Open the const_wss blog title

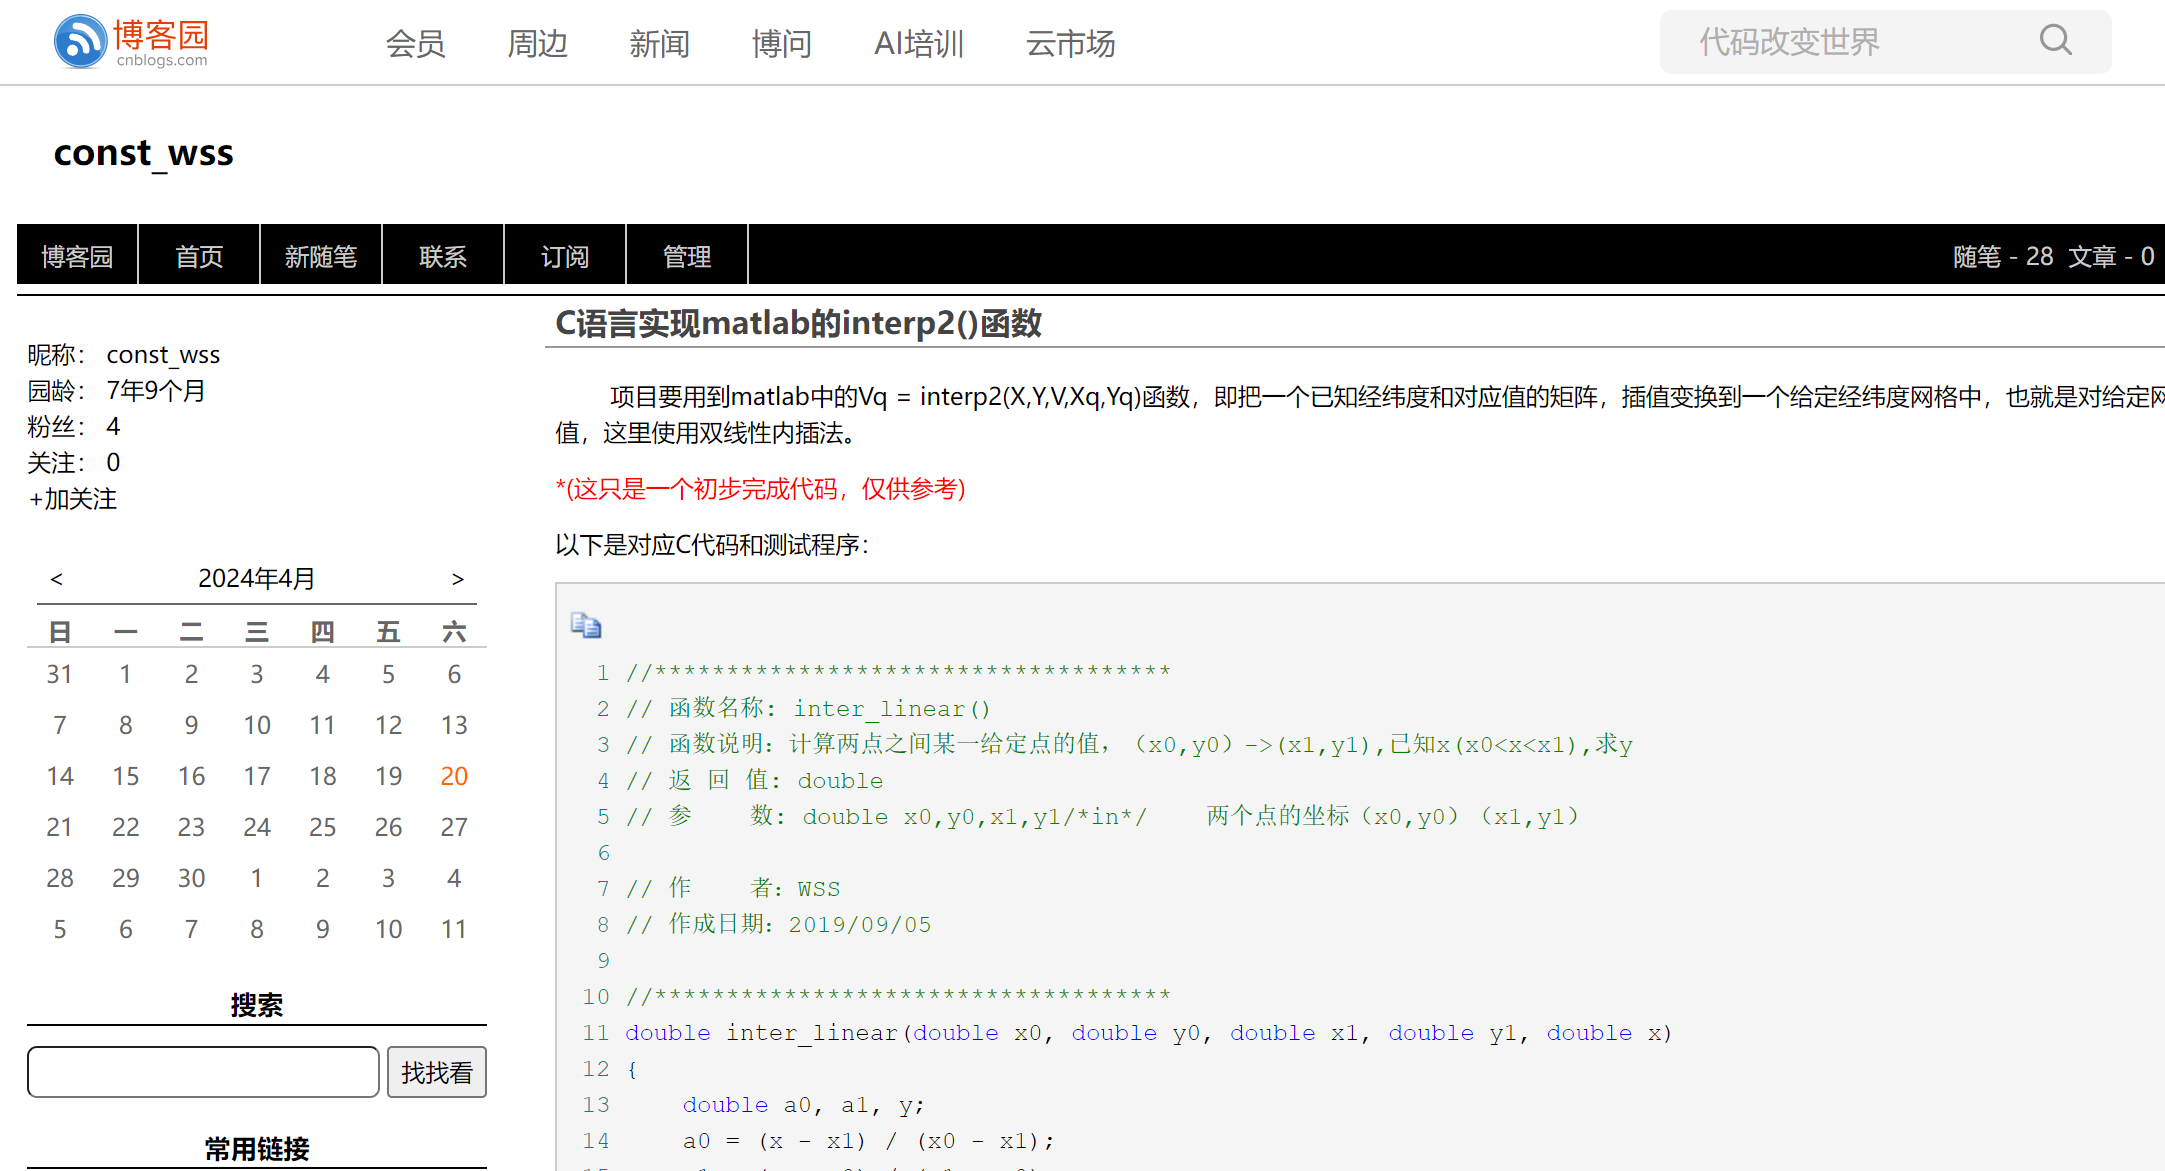(x=143, y=153)
